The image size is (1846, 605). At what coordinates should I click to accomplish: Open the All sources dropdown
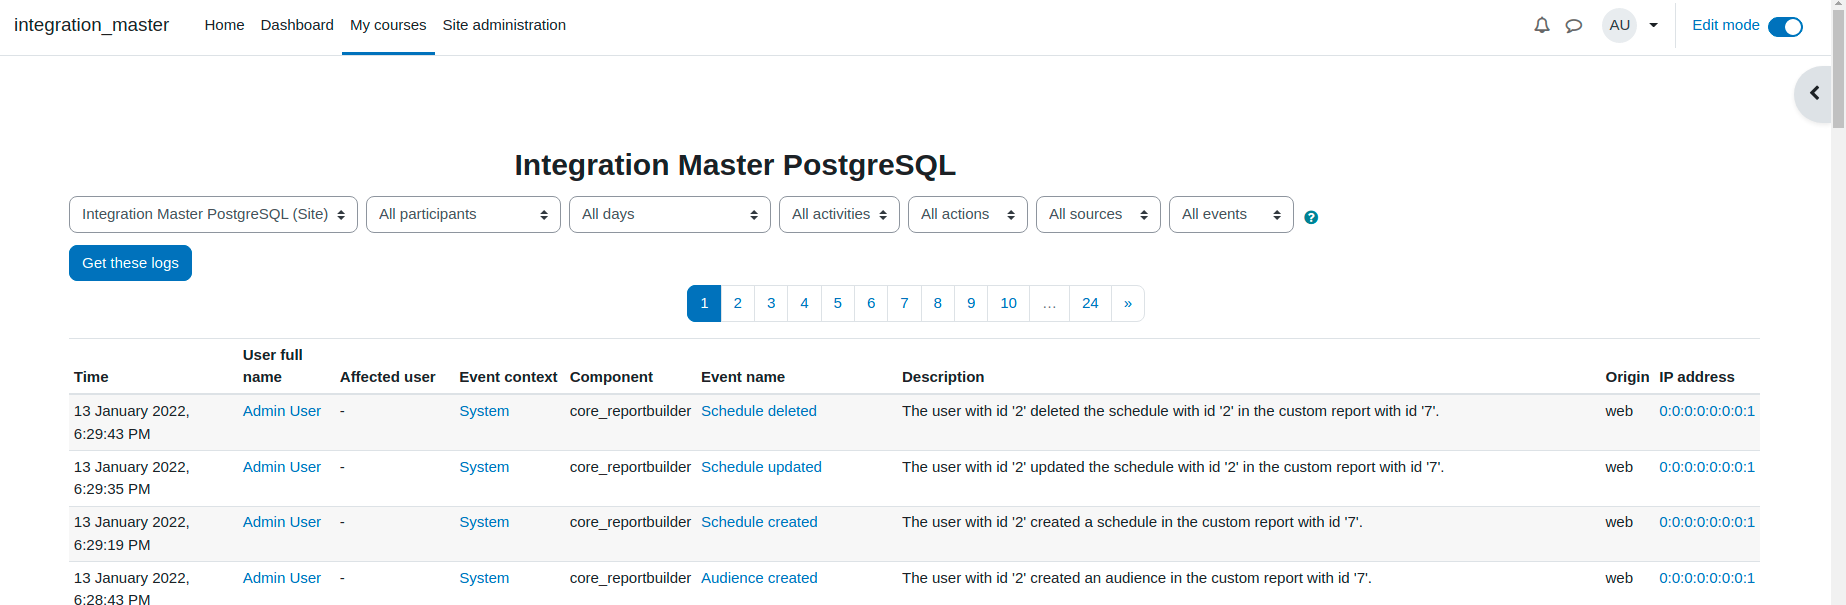click(x=1098, y=214)
